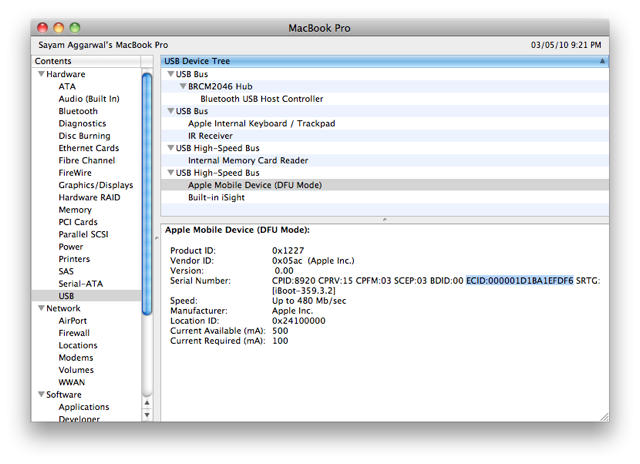Collapse the BRCM2046 Hub tree node
The image size is (640, 464).
[x=183, y=87]
